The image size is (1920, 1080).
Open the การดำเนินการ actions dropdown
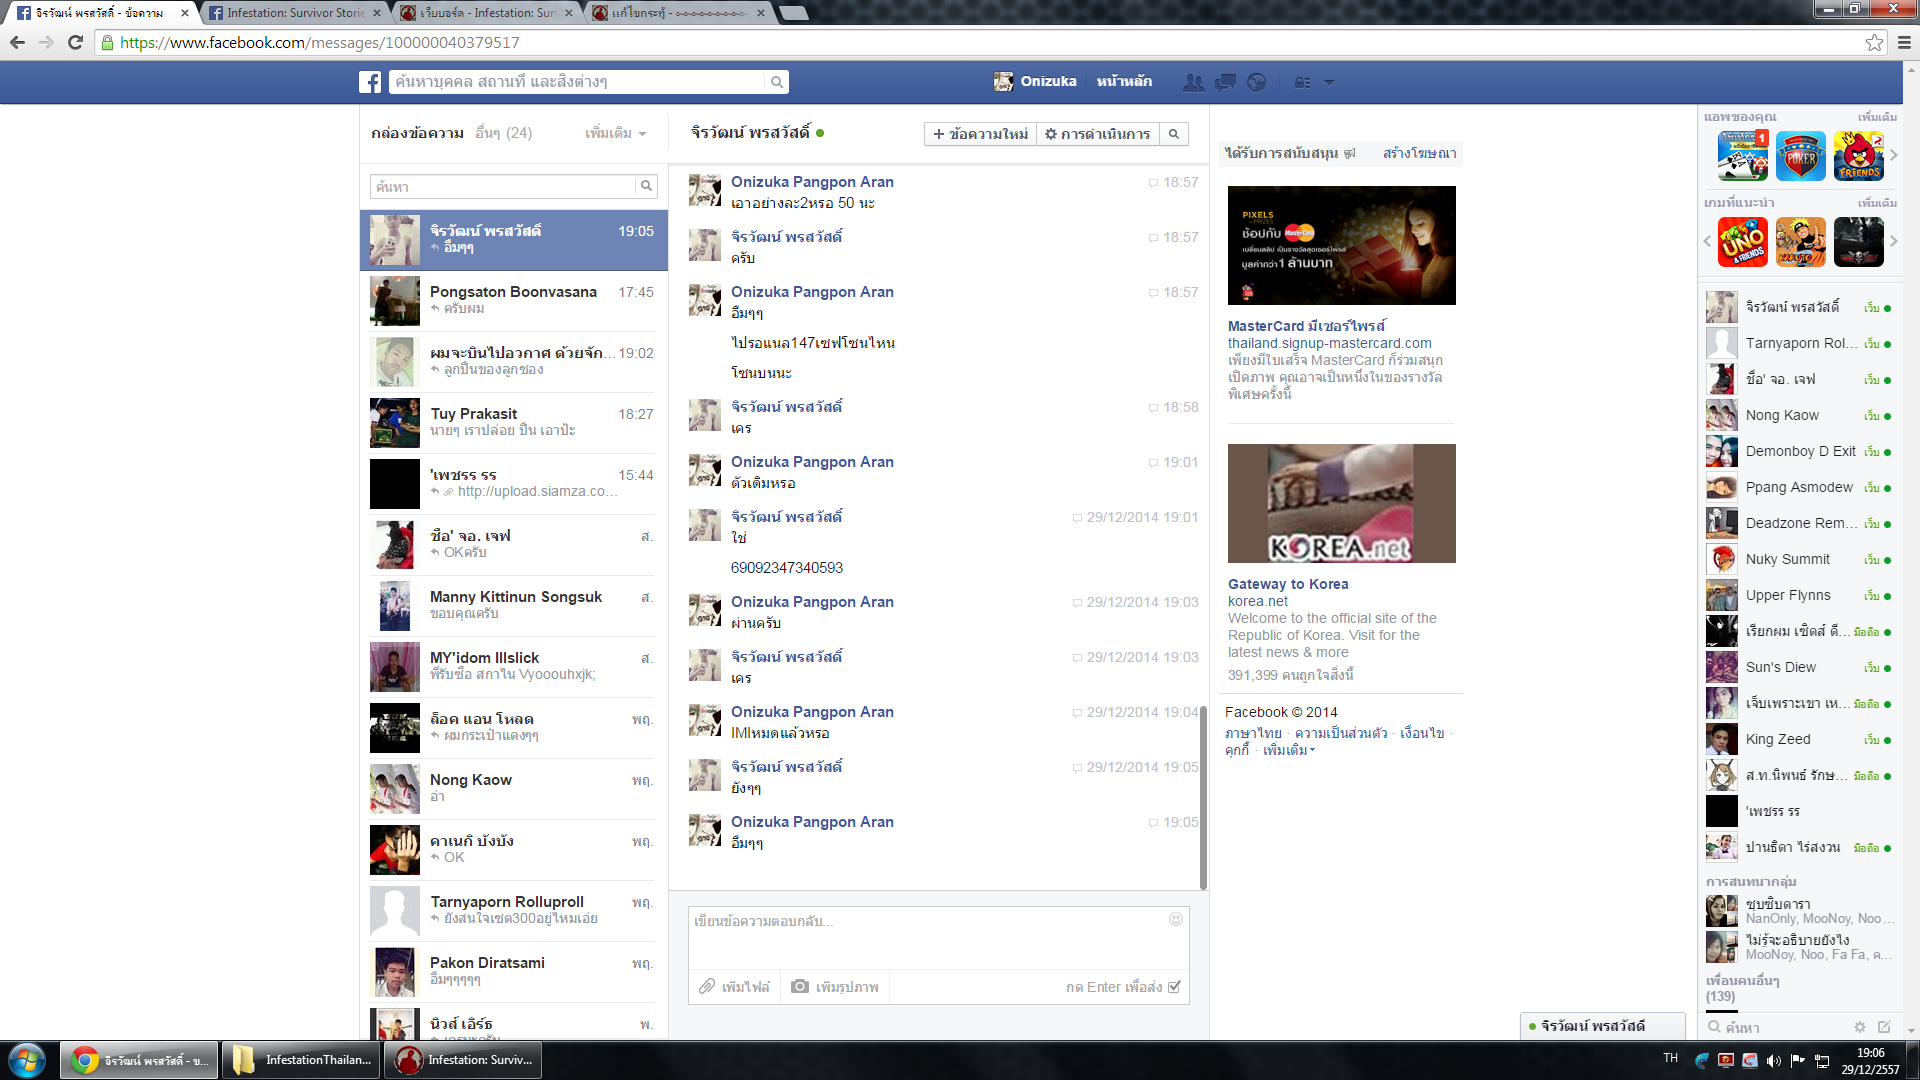(1097, 134)
